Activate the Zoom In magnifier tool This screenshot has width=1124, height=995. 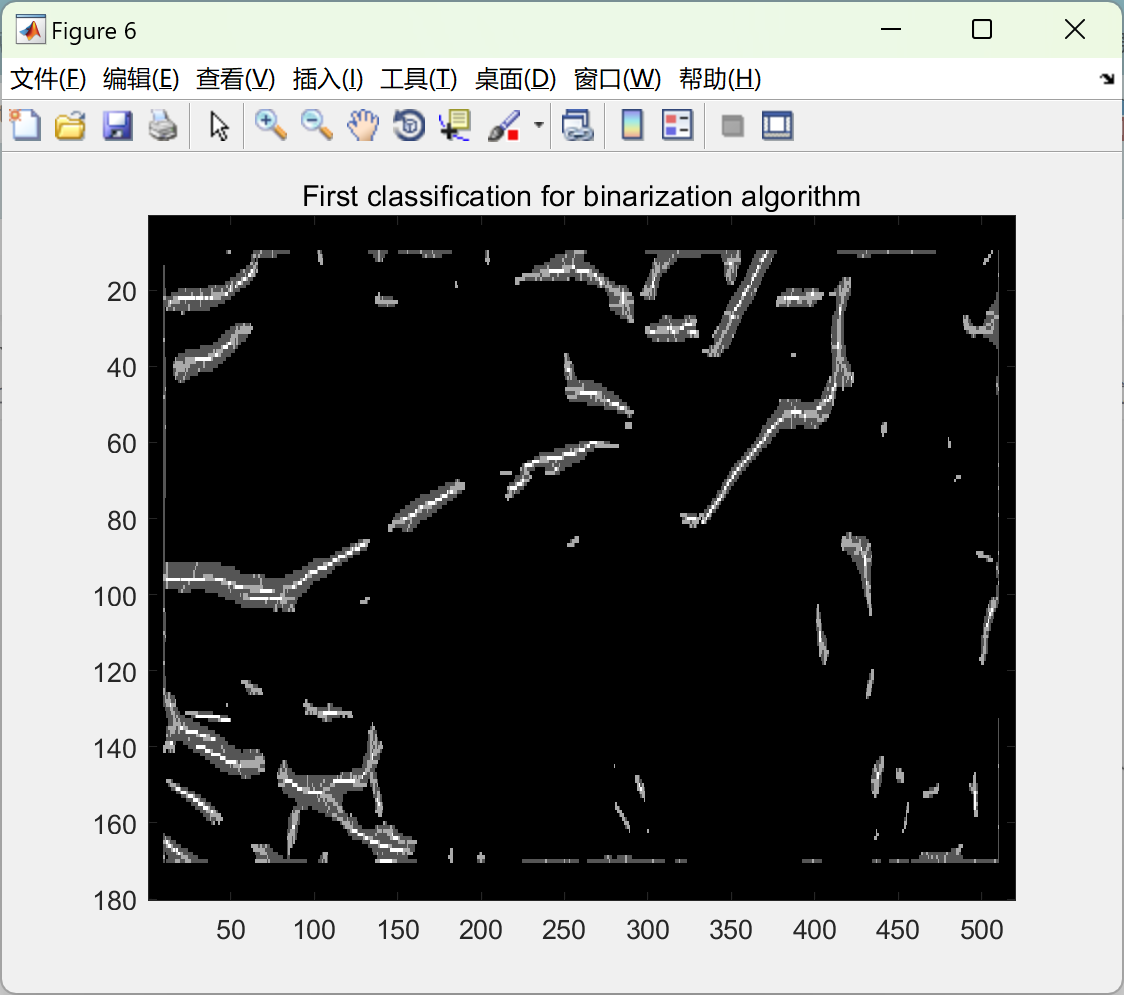271,125
